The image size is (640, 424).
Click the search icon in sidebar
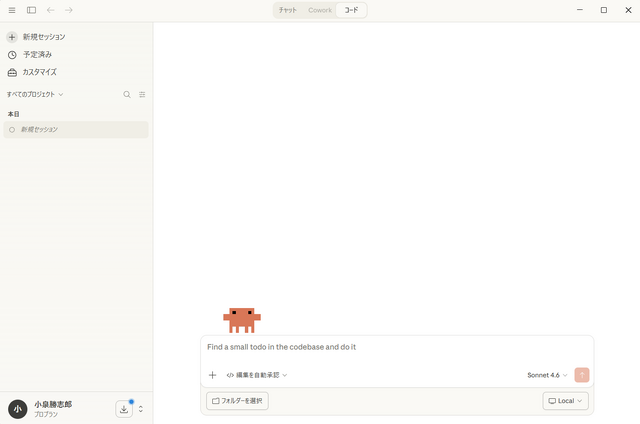point(127,94)
